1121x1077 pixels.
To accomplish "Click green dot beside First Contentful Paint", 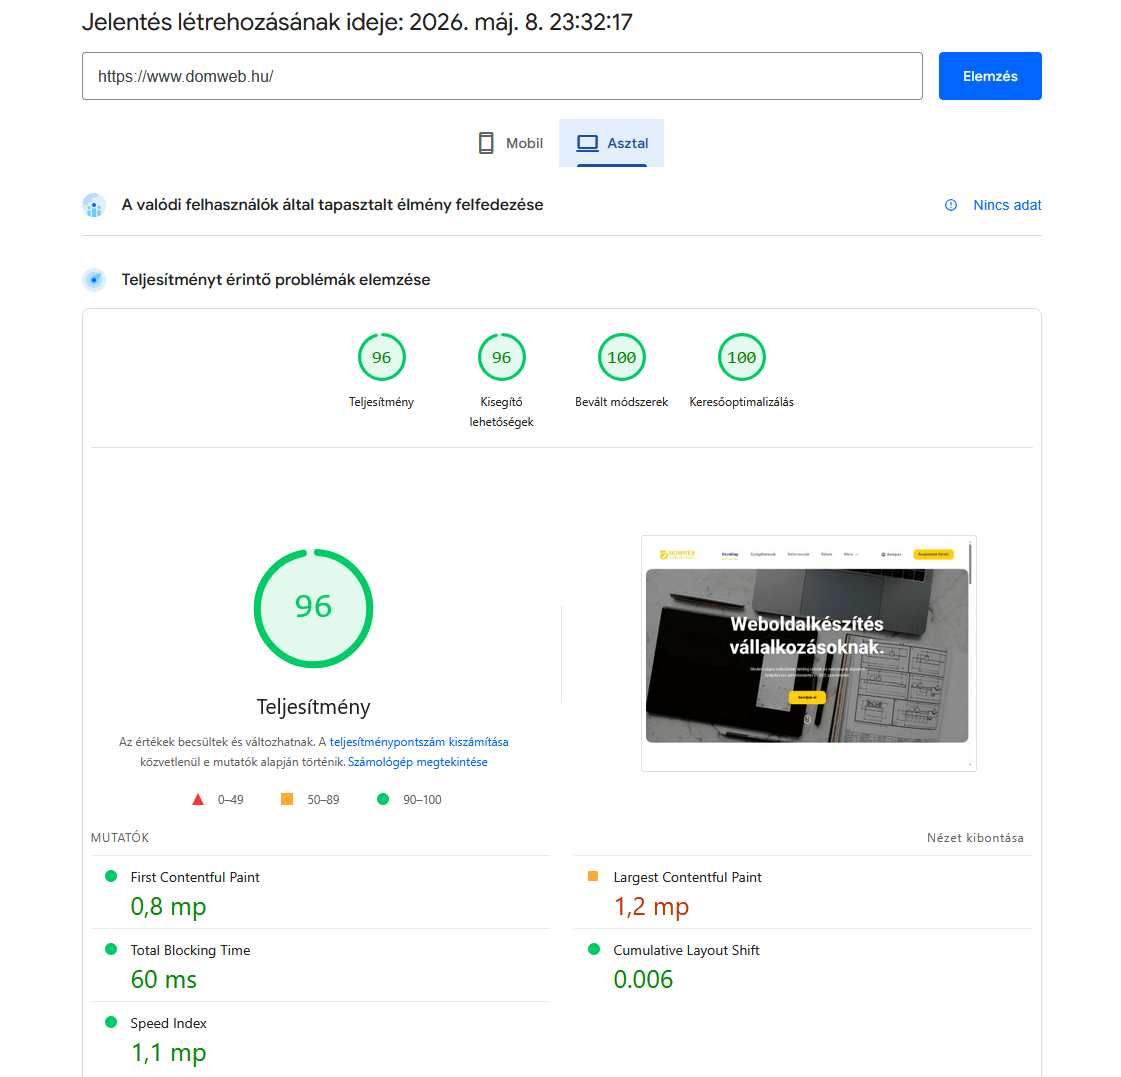I will point(111,876).
